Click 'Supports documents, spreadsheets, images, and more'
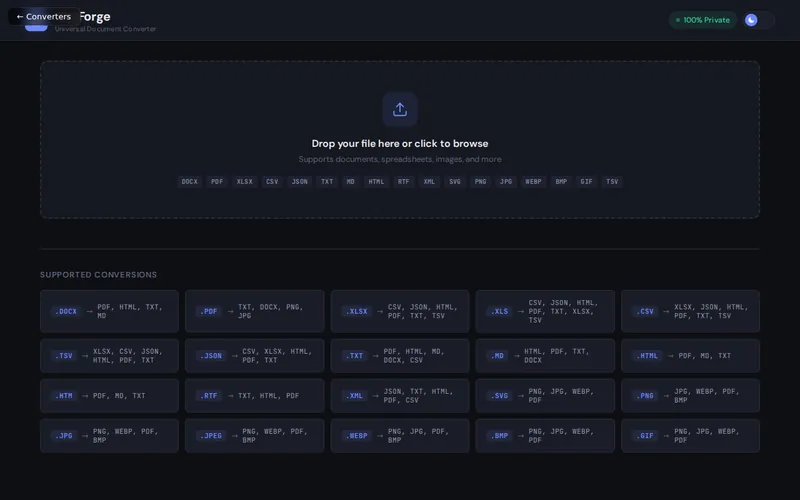Viewport: 800px width, 500px height. (x=399, y=159)
